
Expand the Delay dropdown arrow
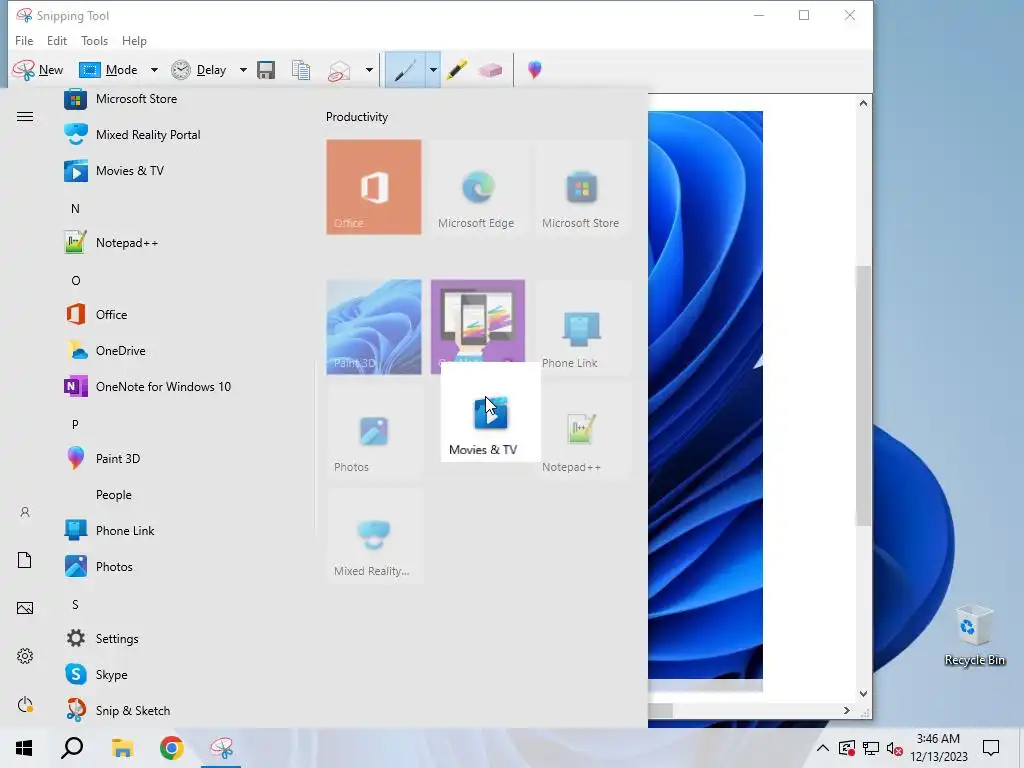tap(243, 70)
